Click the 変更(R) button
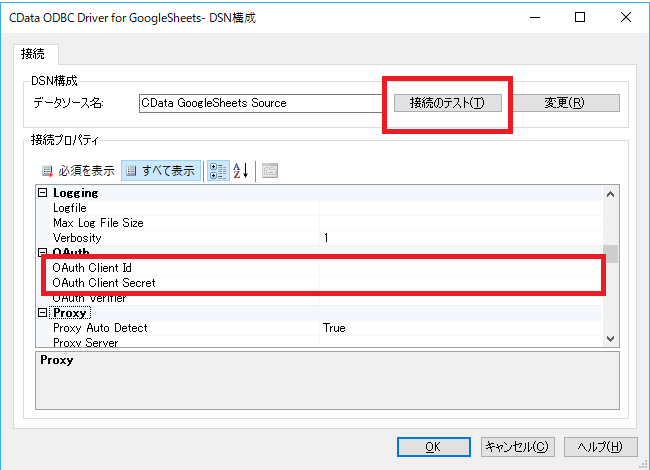This screenshot has height=470, width=650. [564, 103]
